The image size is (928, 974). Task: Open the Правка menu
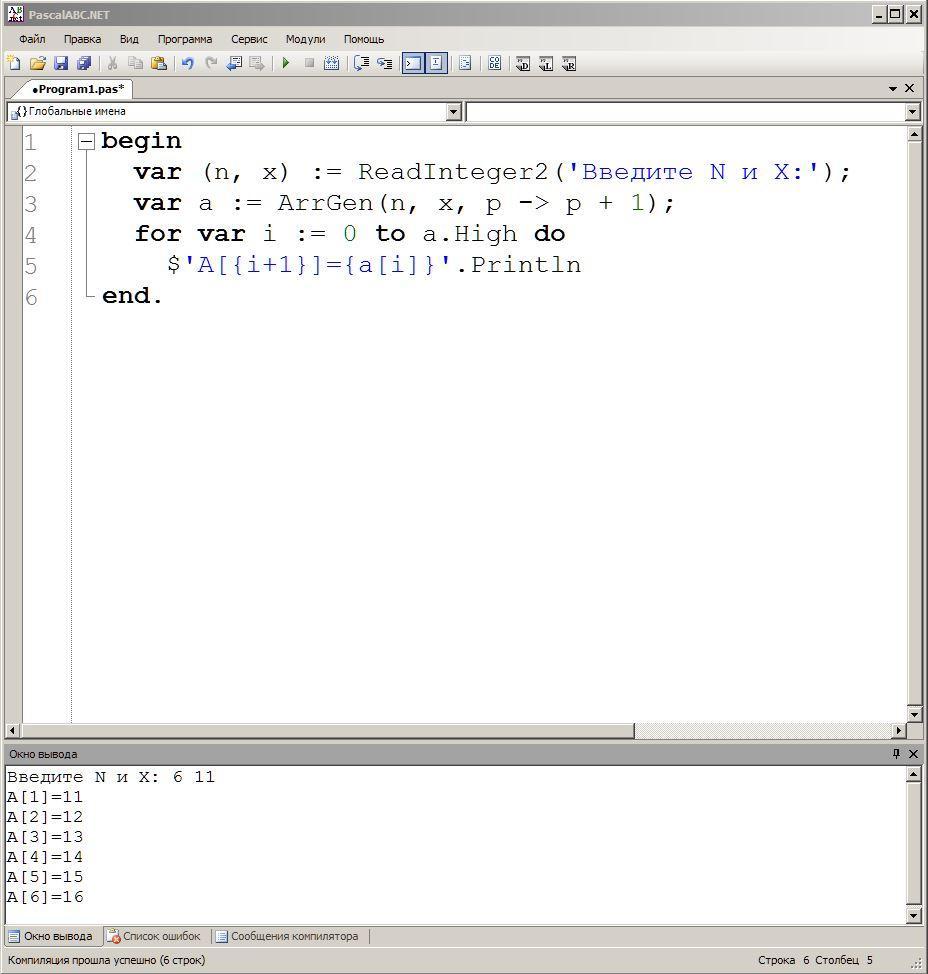83,39
